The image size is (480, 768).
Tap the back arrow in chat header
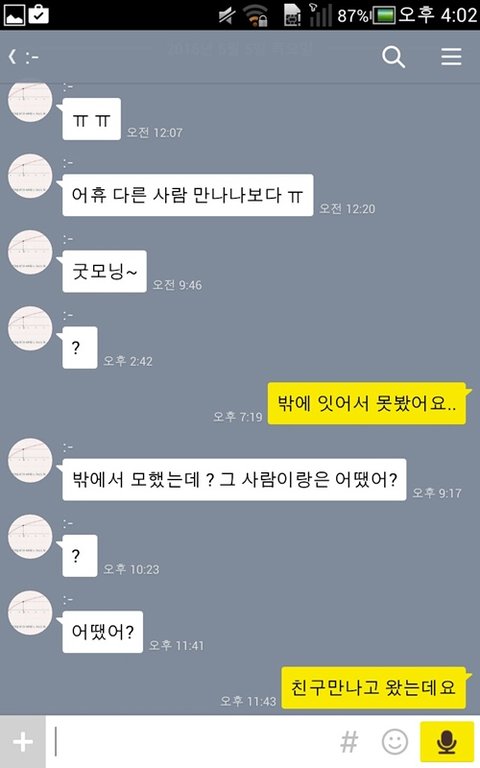tap(13, 57)
